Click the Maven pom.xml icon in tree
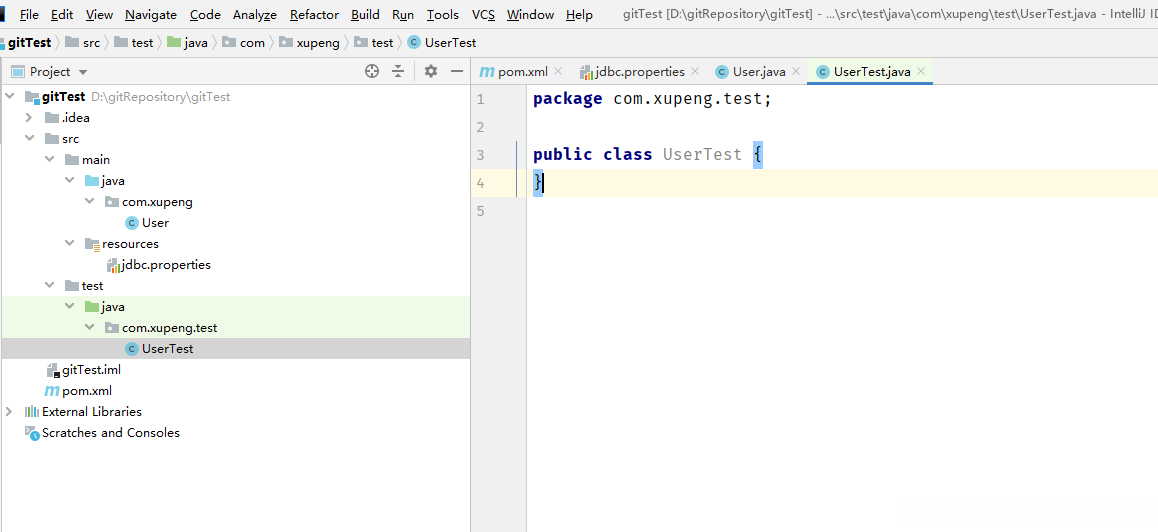 click(52, 391)
